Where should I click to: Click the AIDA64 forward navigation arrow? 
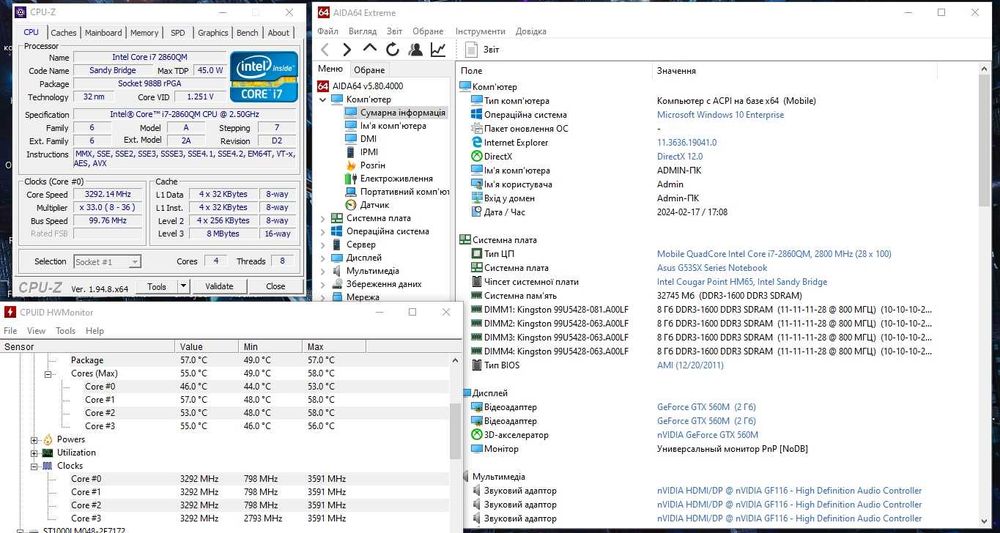tap(347, 49)
